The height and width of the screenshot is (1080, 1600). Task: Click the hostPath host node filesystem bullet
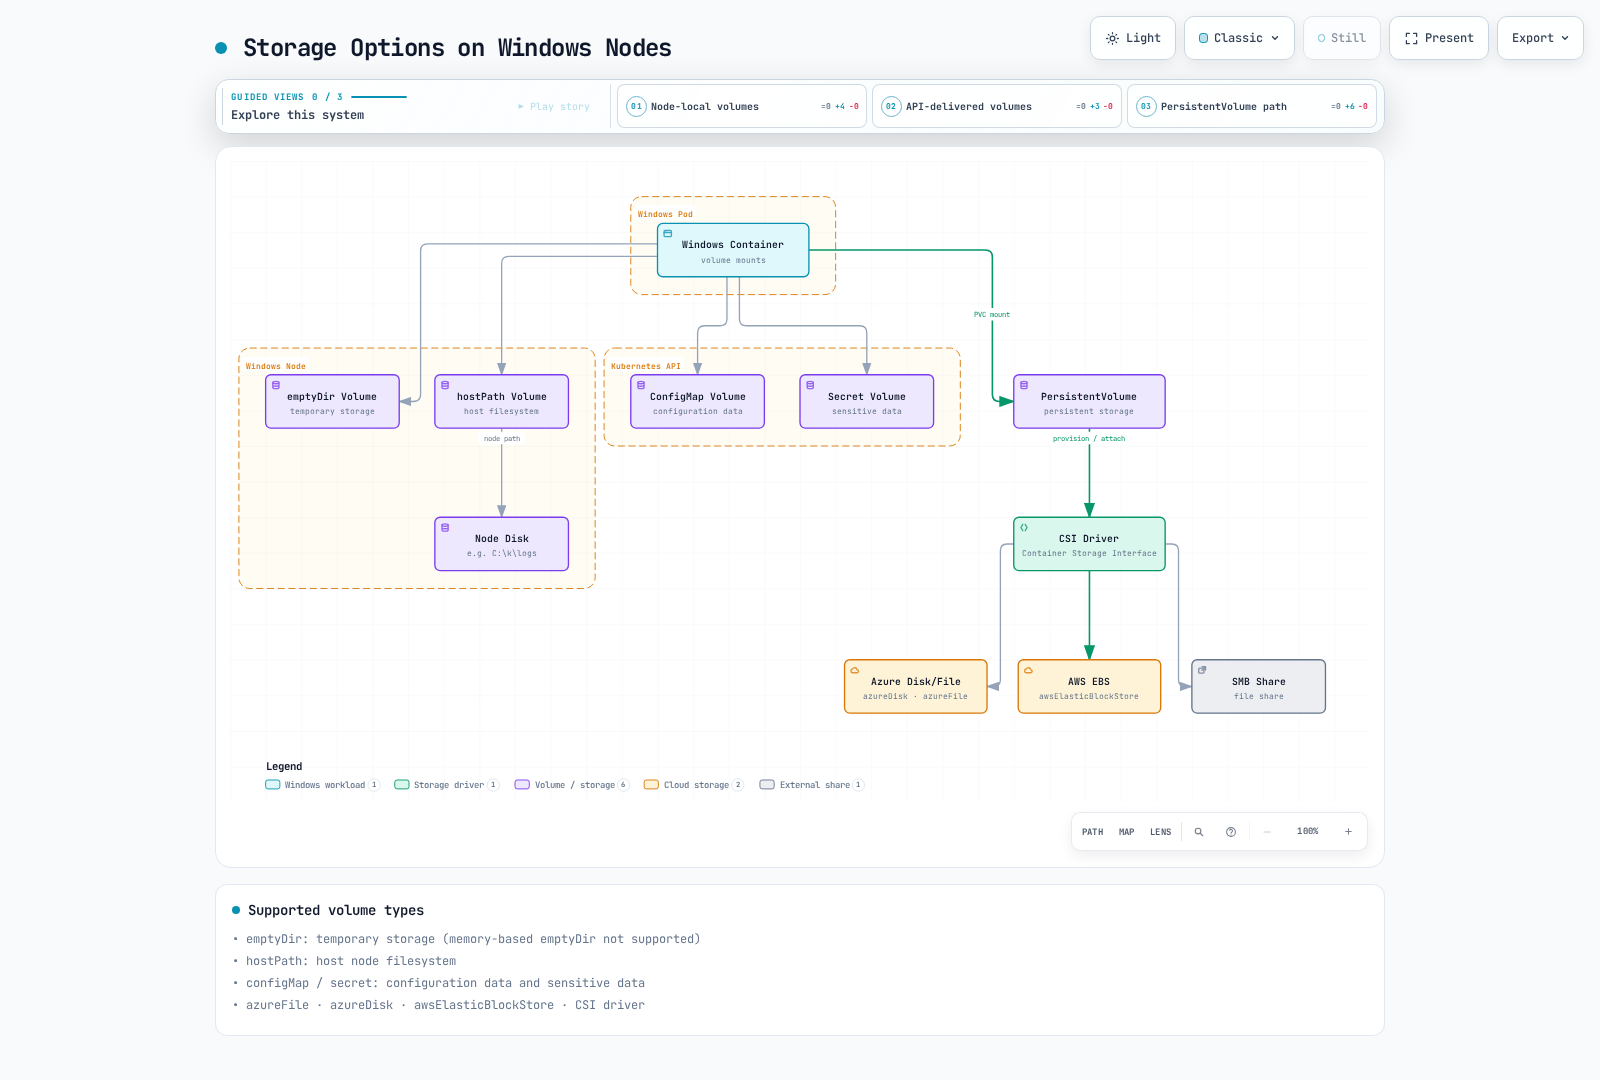point(351,961)
